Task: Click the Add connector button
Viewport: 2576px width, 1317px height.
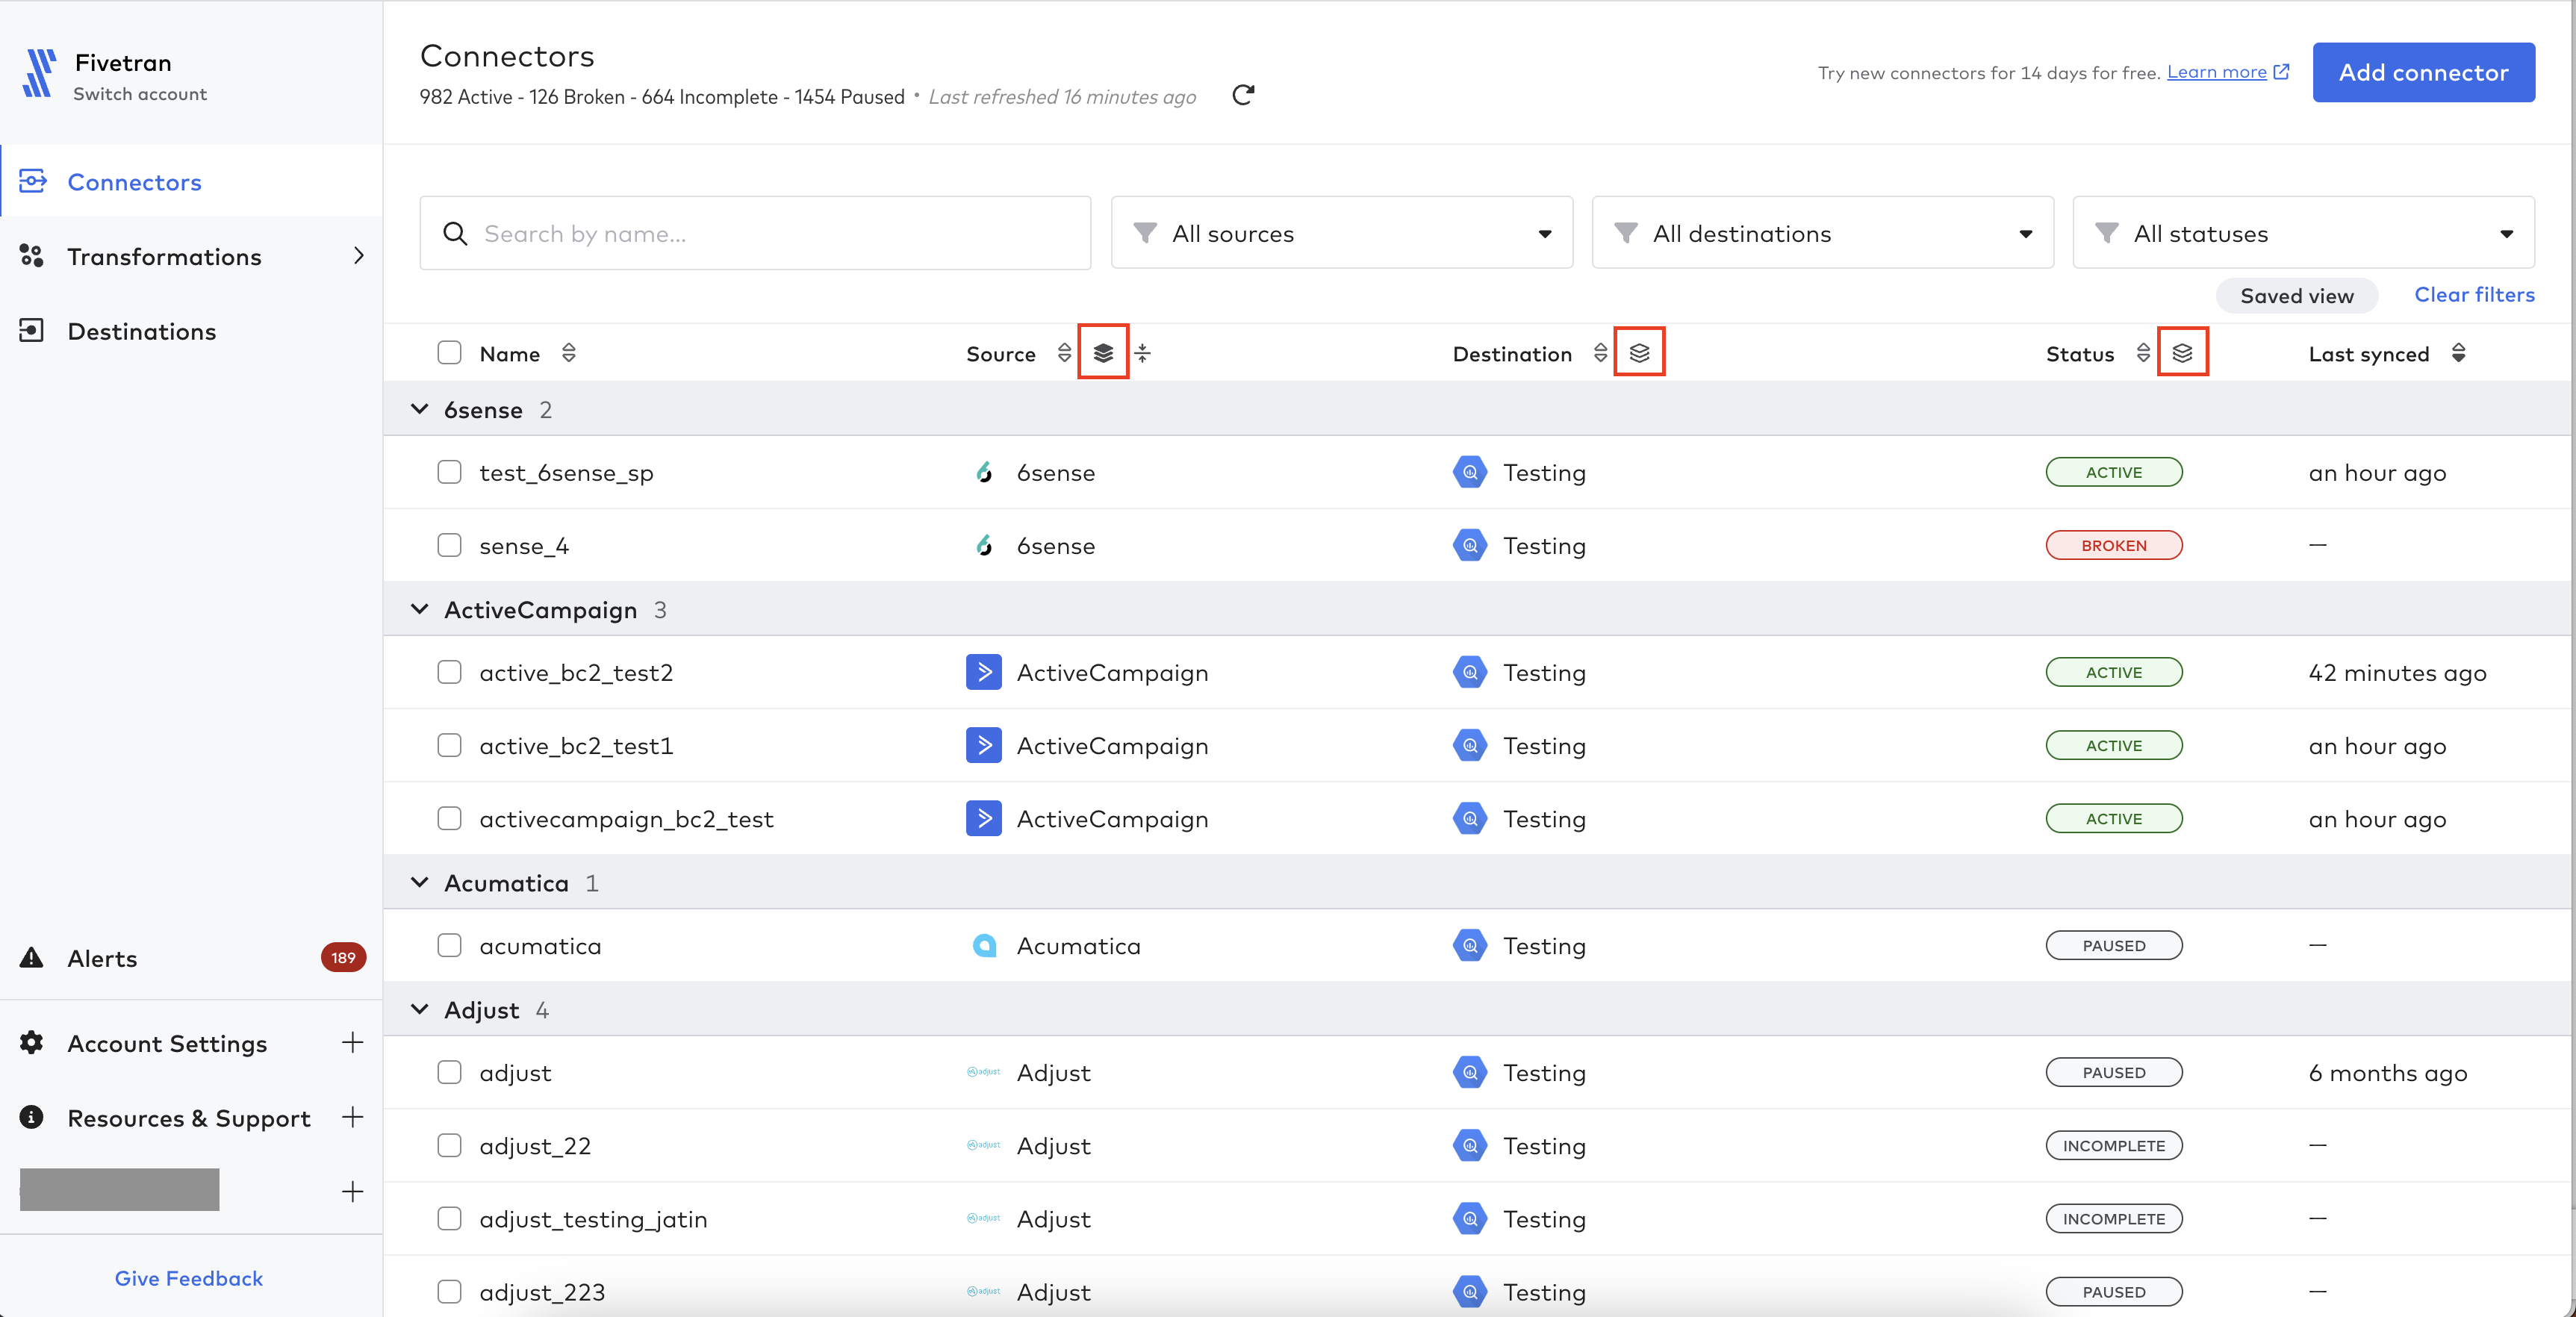Action: [x=2423, y=72]
